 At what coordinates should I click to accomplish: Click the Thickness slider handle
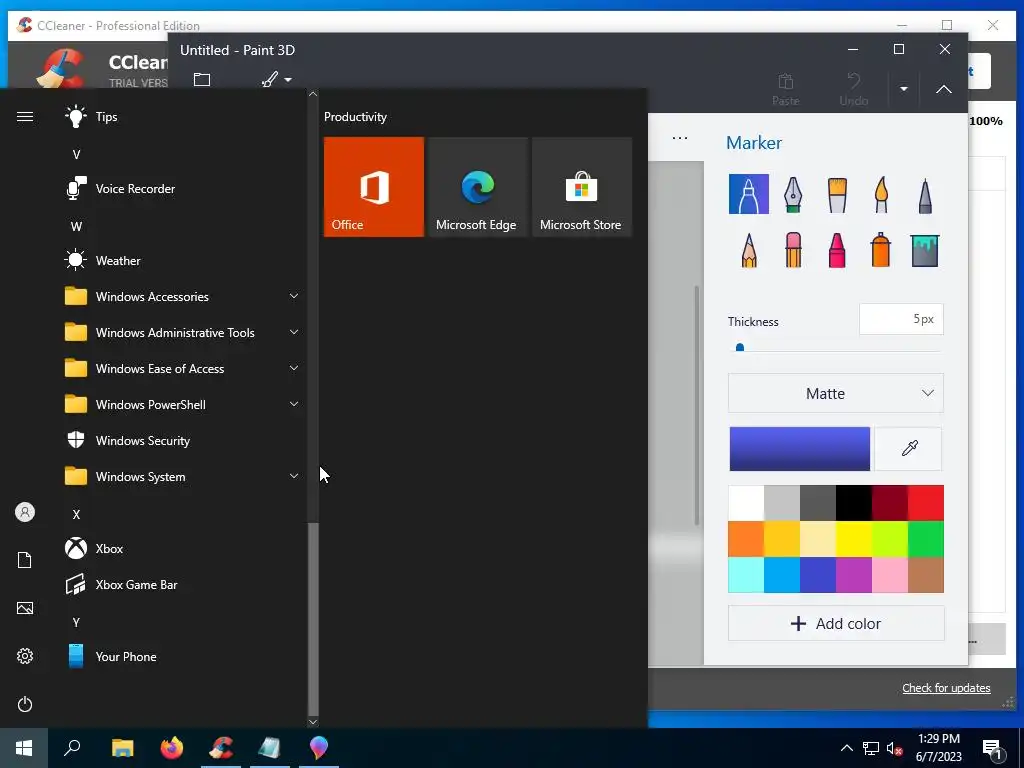click(x=740, y=348)
